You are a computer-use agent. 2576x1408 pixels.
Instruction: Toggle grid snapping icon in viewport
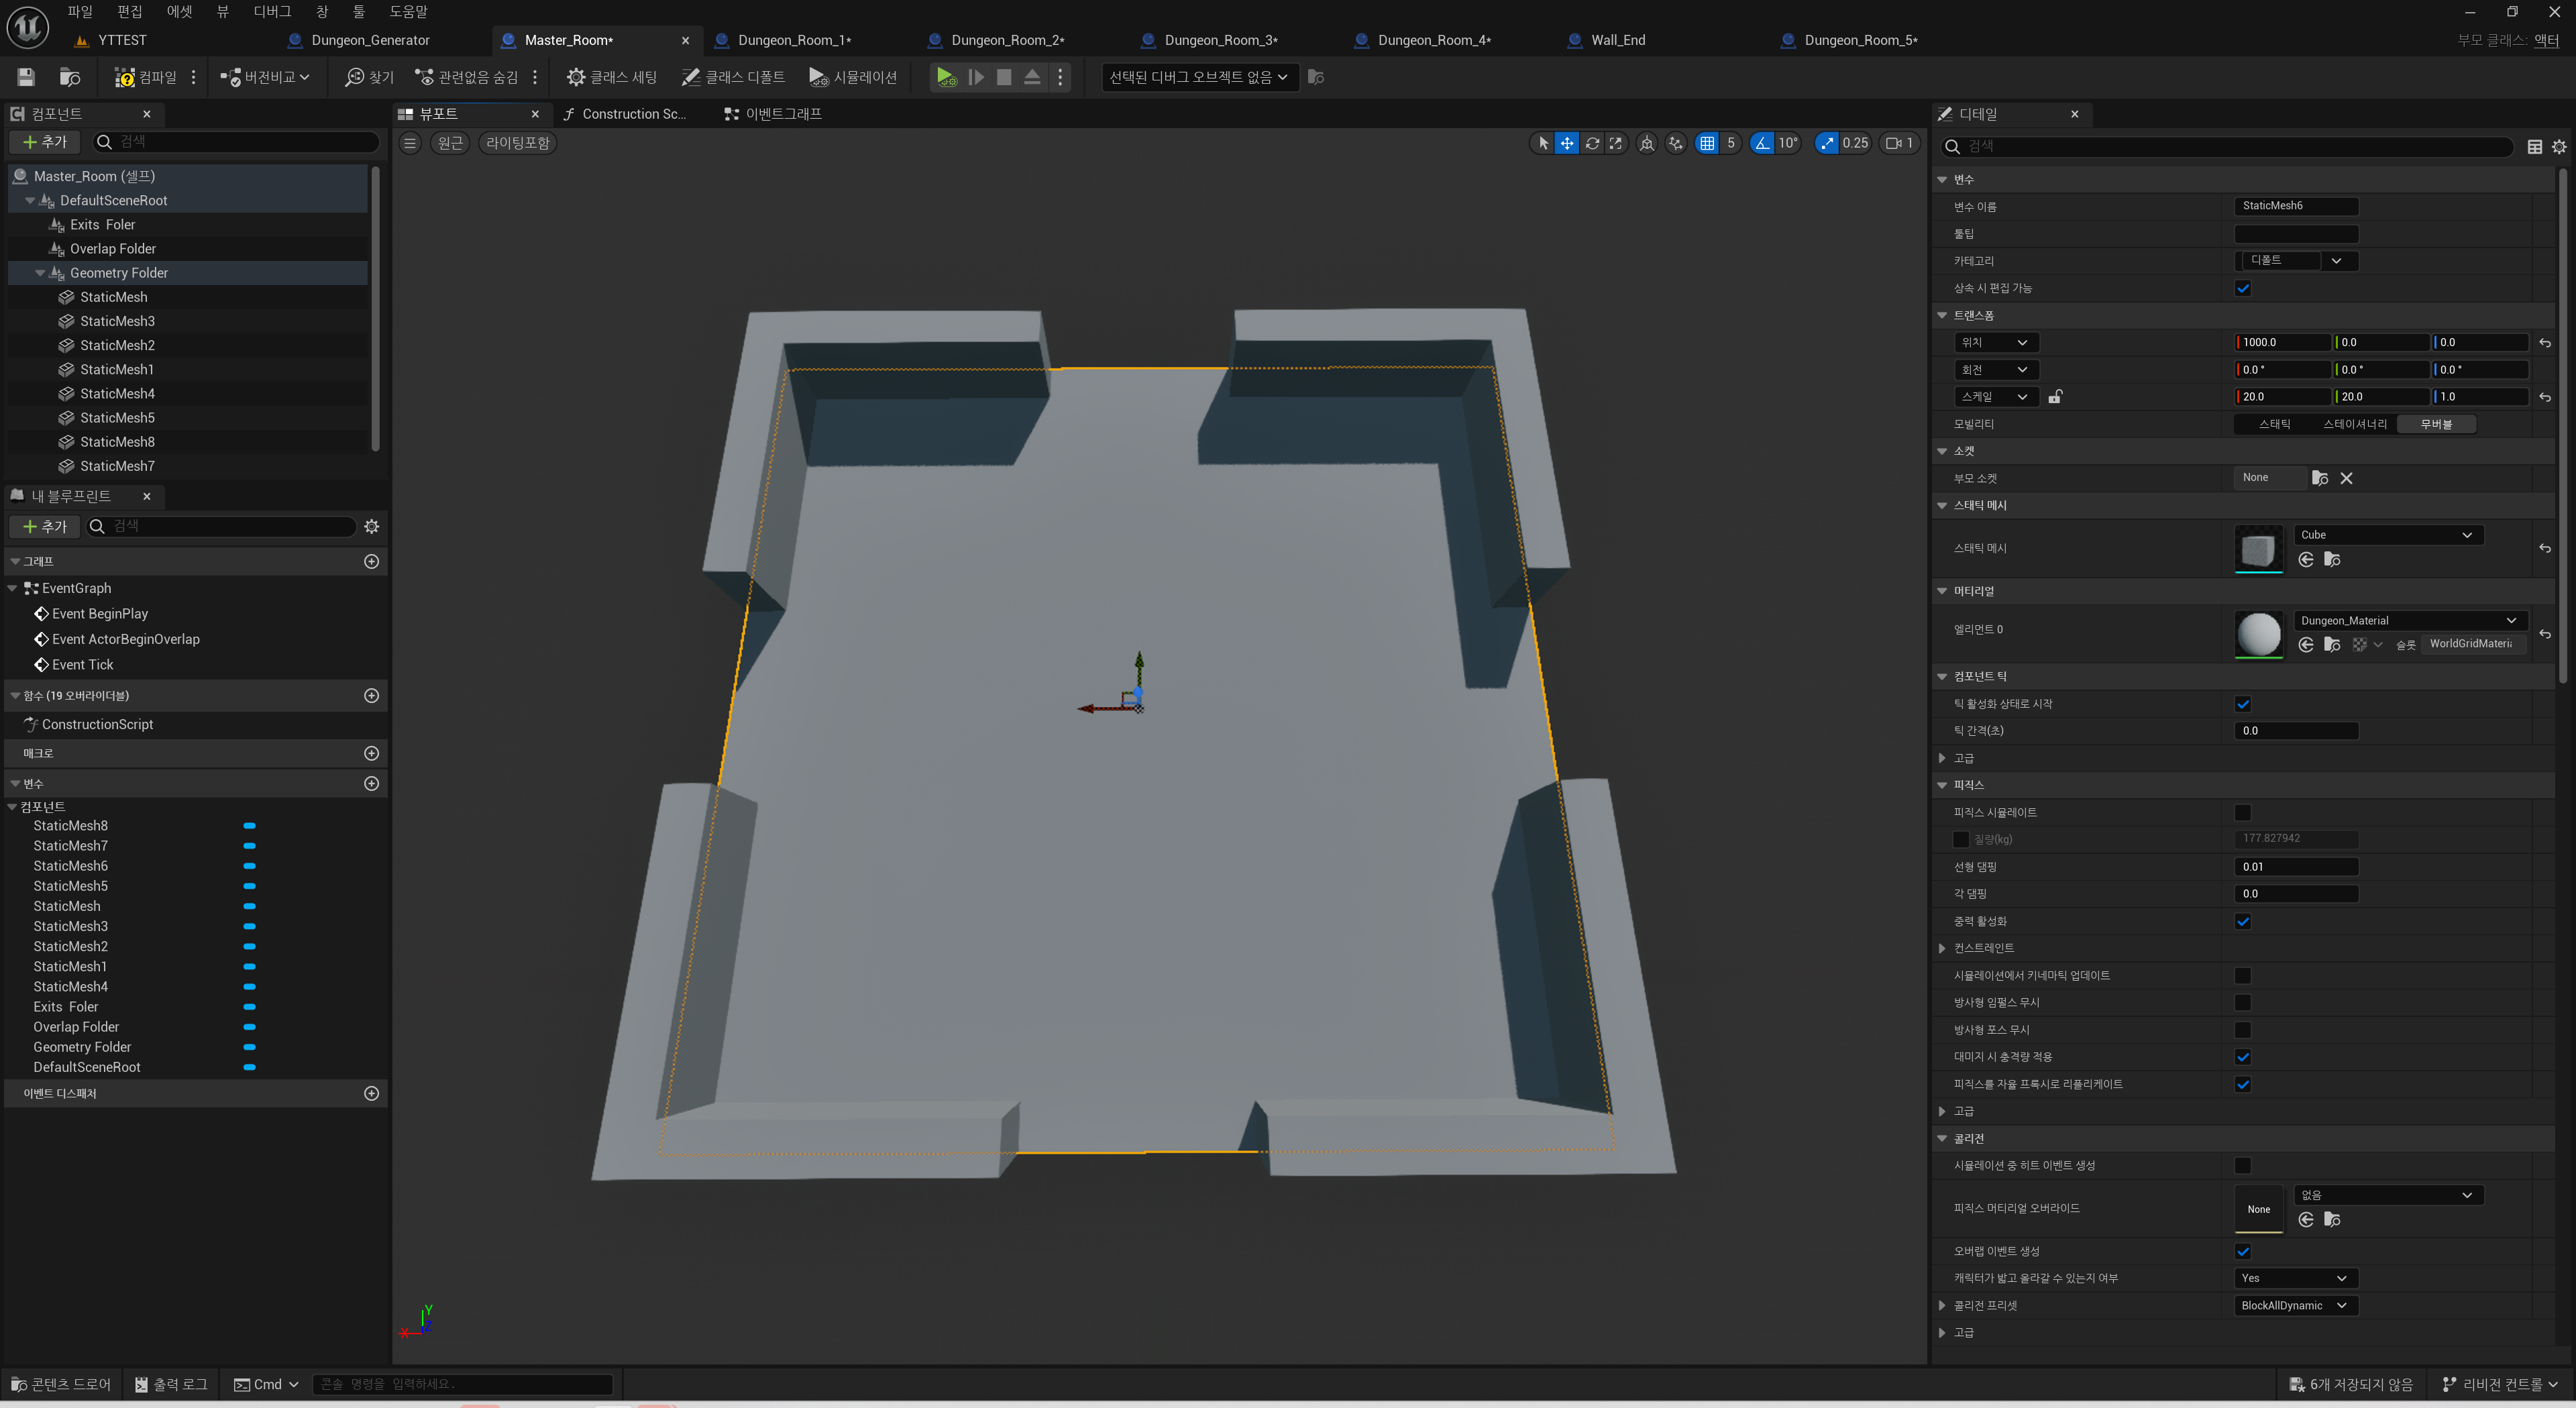(x=1707, y=143)
